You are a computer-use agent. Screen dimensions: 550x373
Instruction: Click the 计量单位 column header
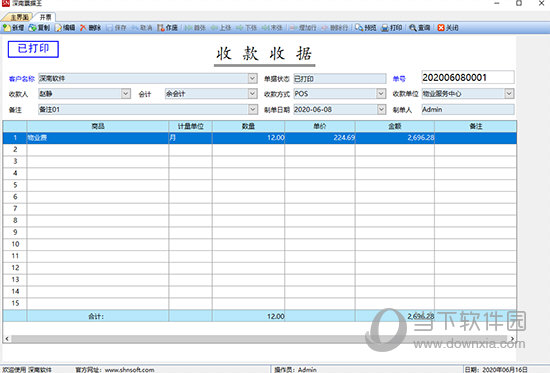pyautogui.click(x=190, y=126)
